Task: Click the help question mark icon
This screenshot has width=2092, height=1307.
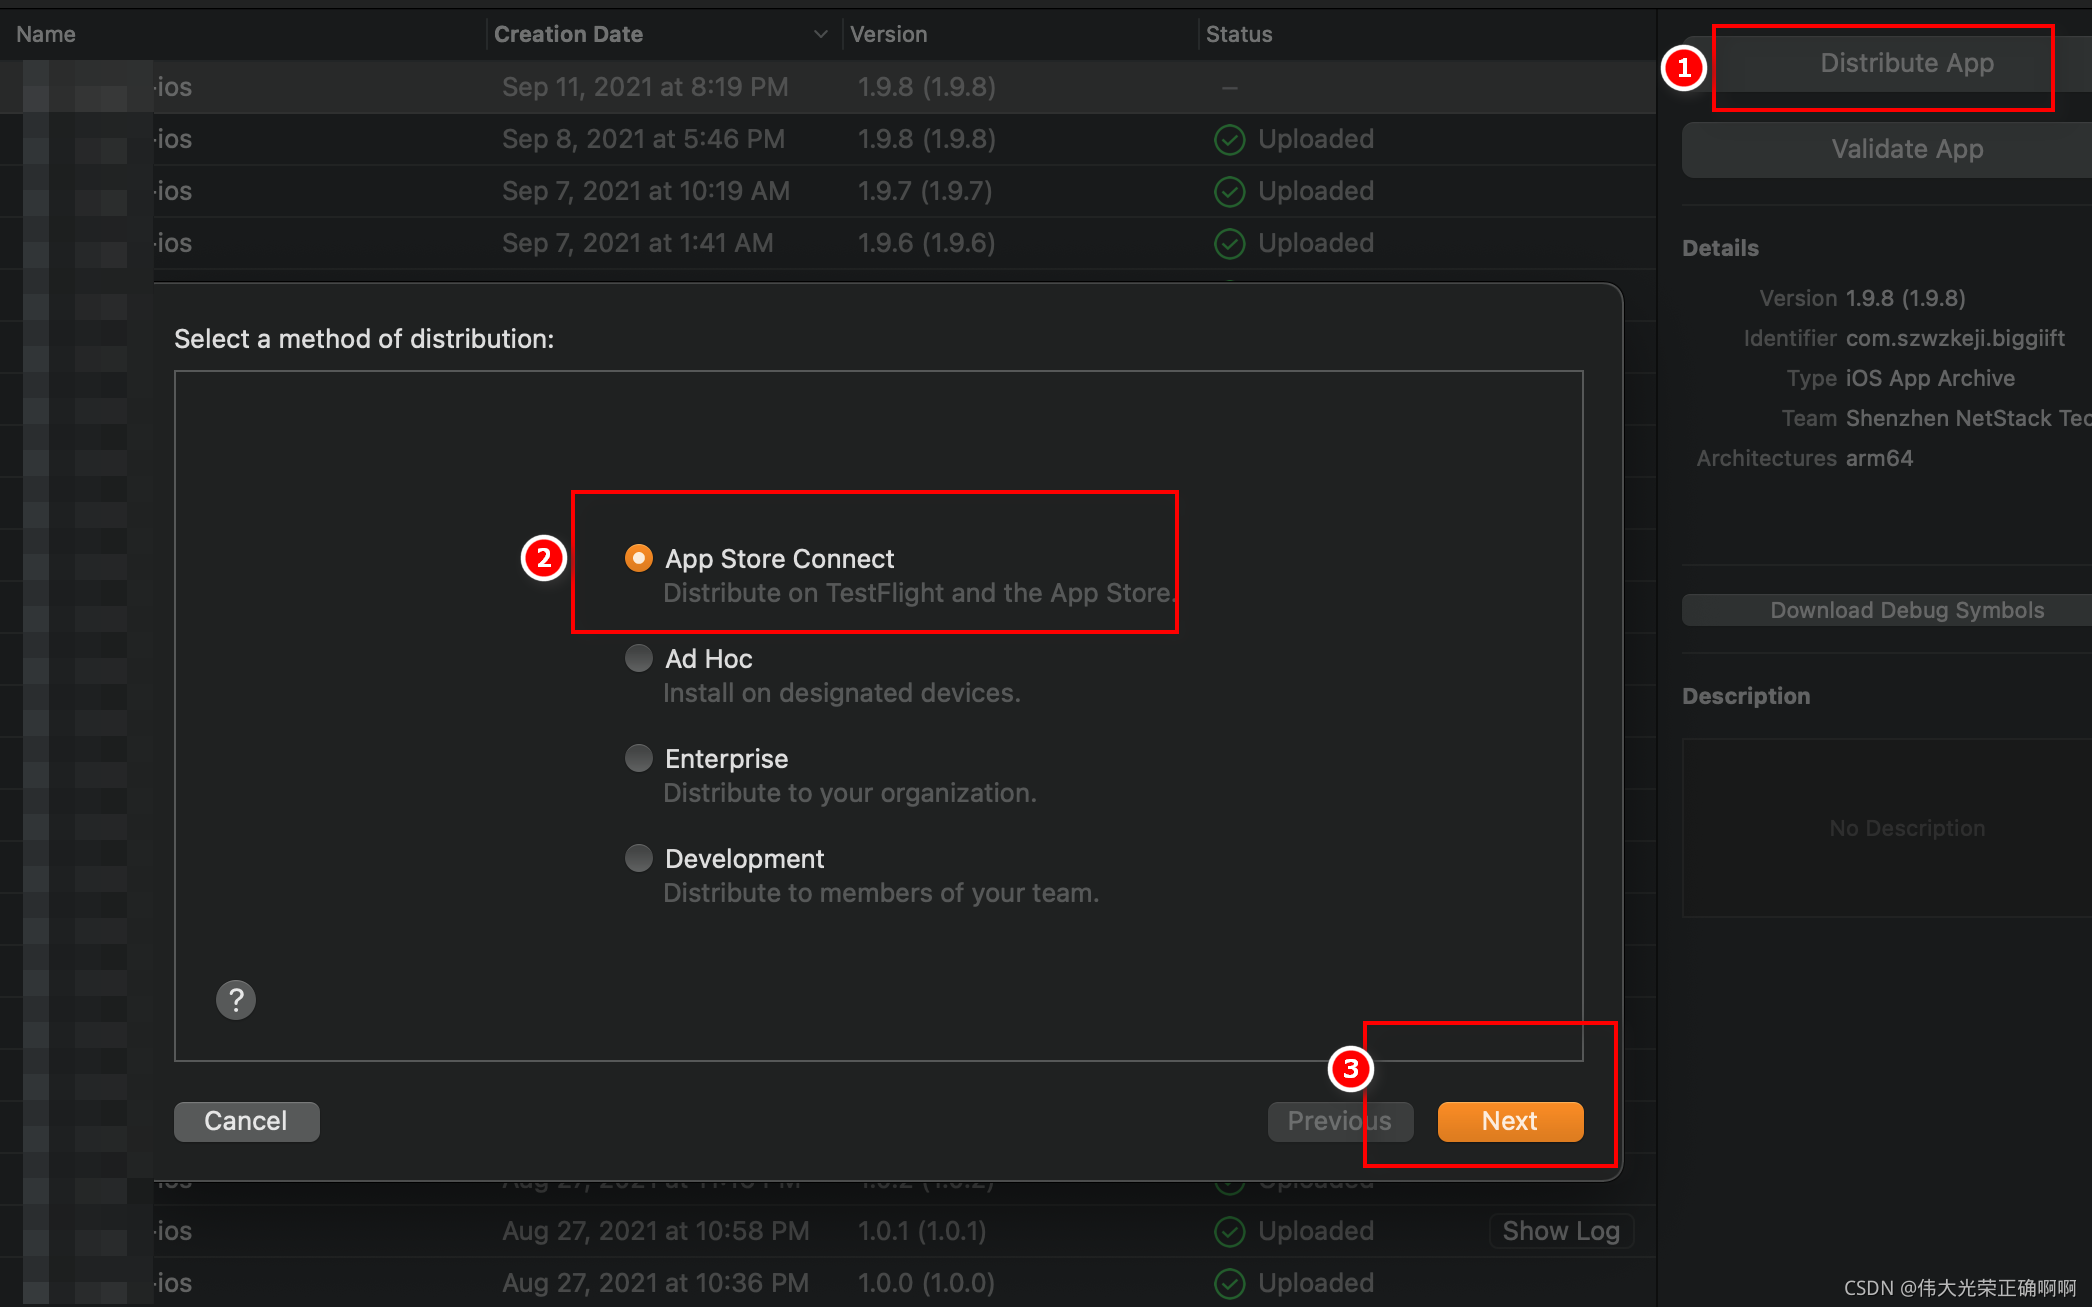Action: click(x=236, y=999)
